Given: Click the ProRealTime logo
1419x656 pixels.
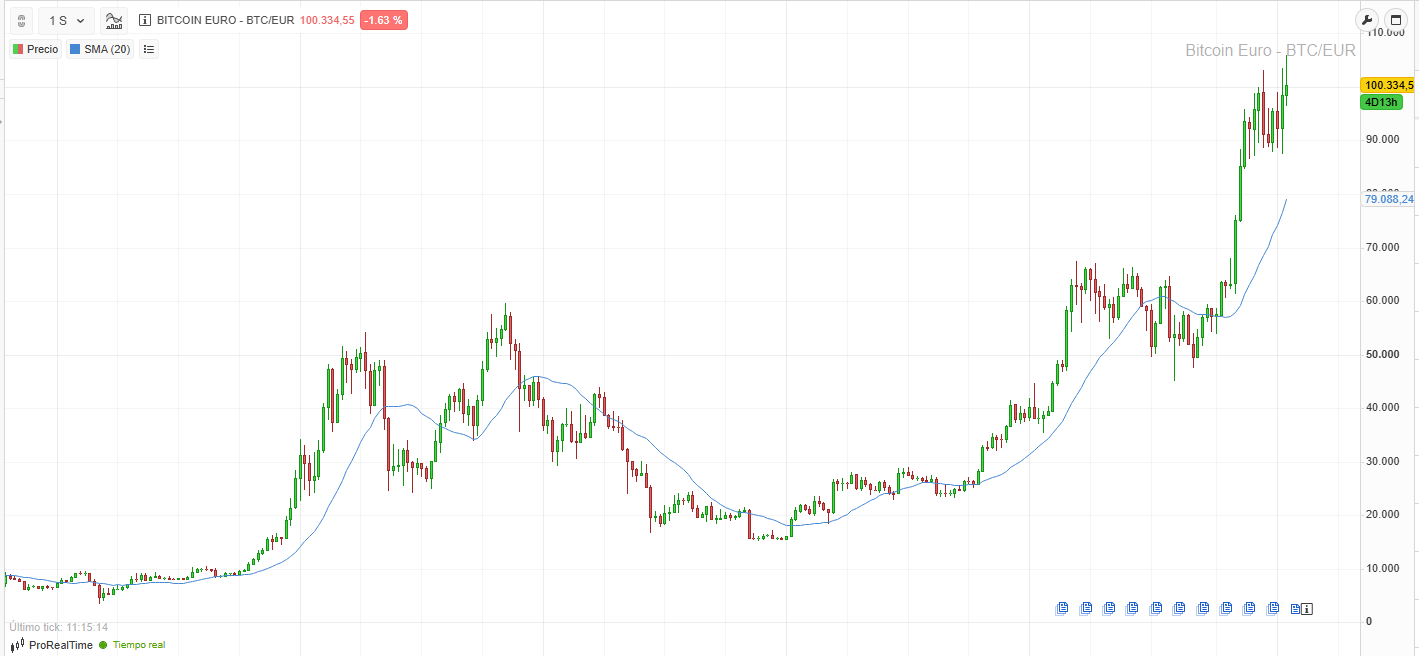Looking at the screenshot, I should pos(52,645).
